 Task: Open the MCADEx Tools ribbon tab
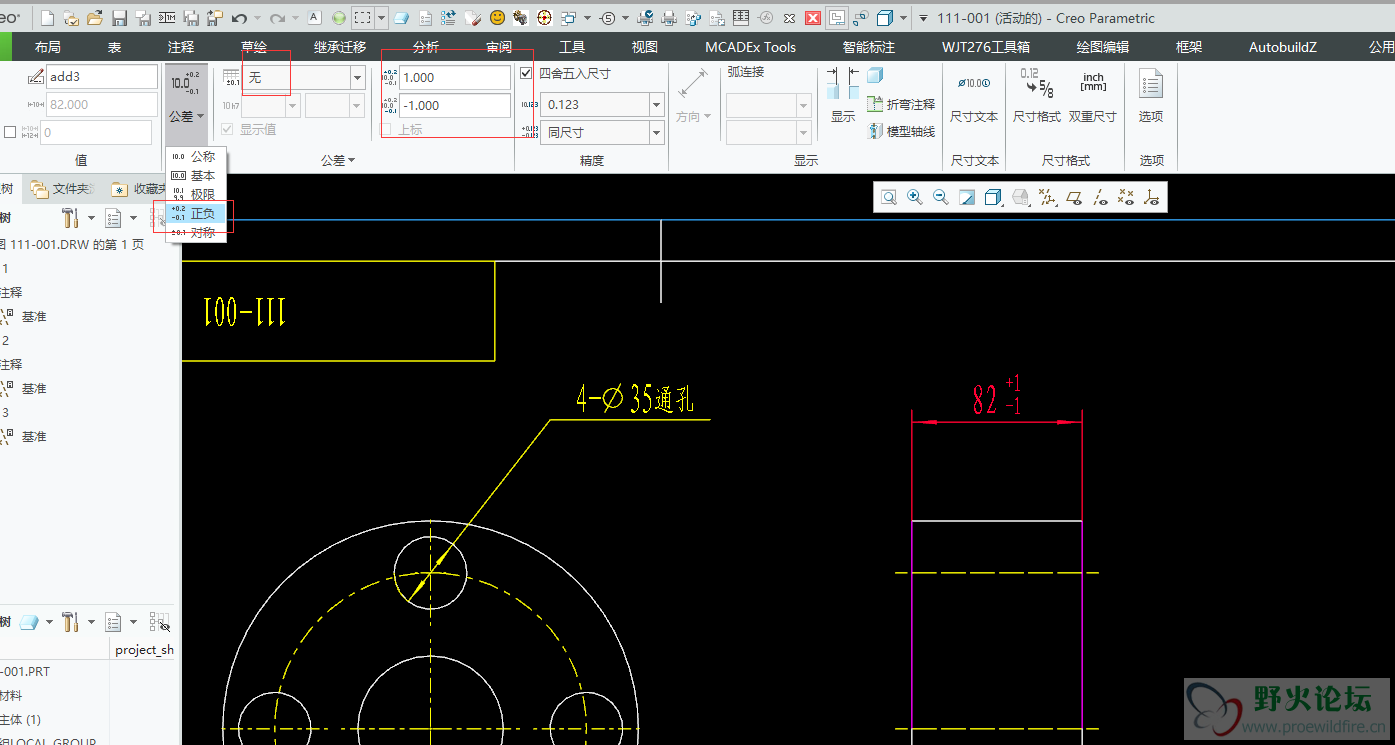pyautogui.click(x=751, y=47)
